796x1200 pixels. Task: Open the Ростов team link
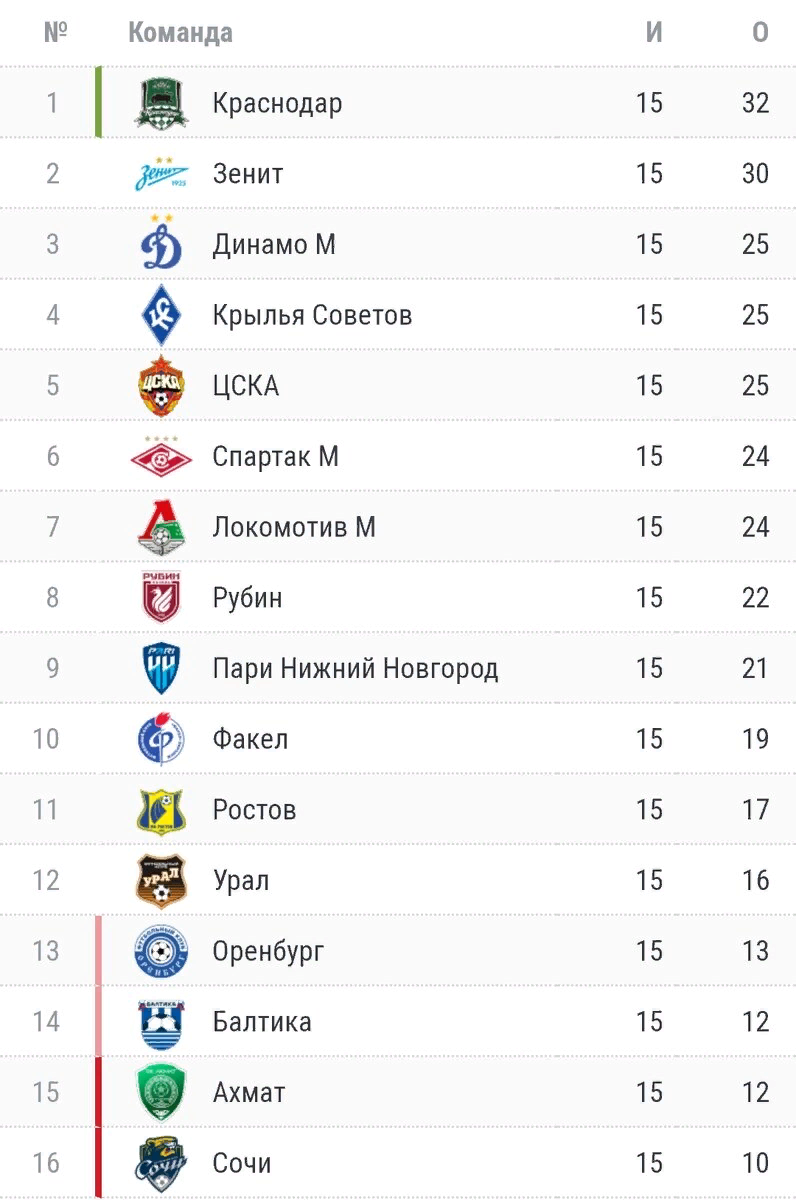click(x=254, y=810)
